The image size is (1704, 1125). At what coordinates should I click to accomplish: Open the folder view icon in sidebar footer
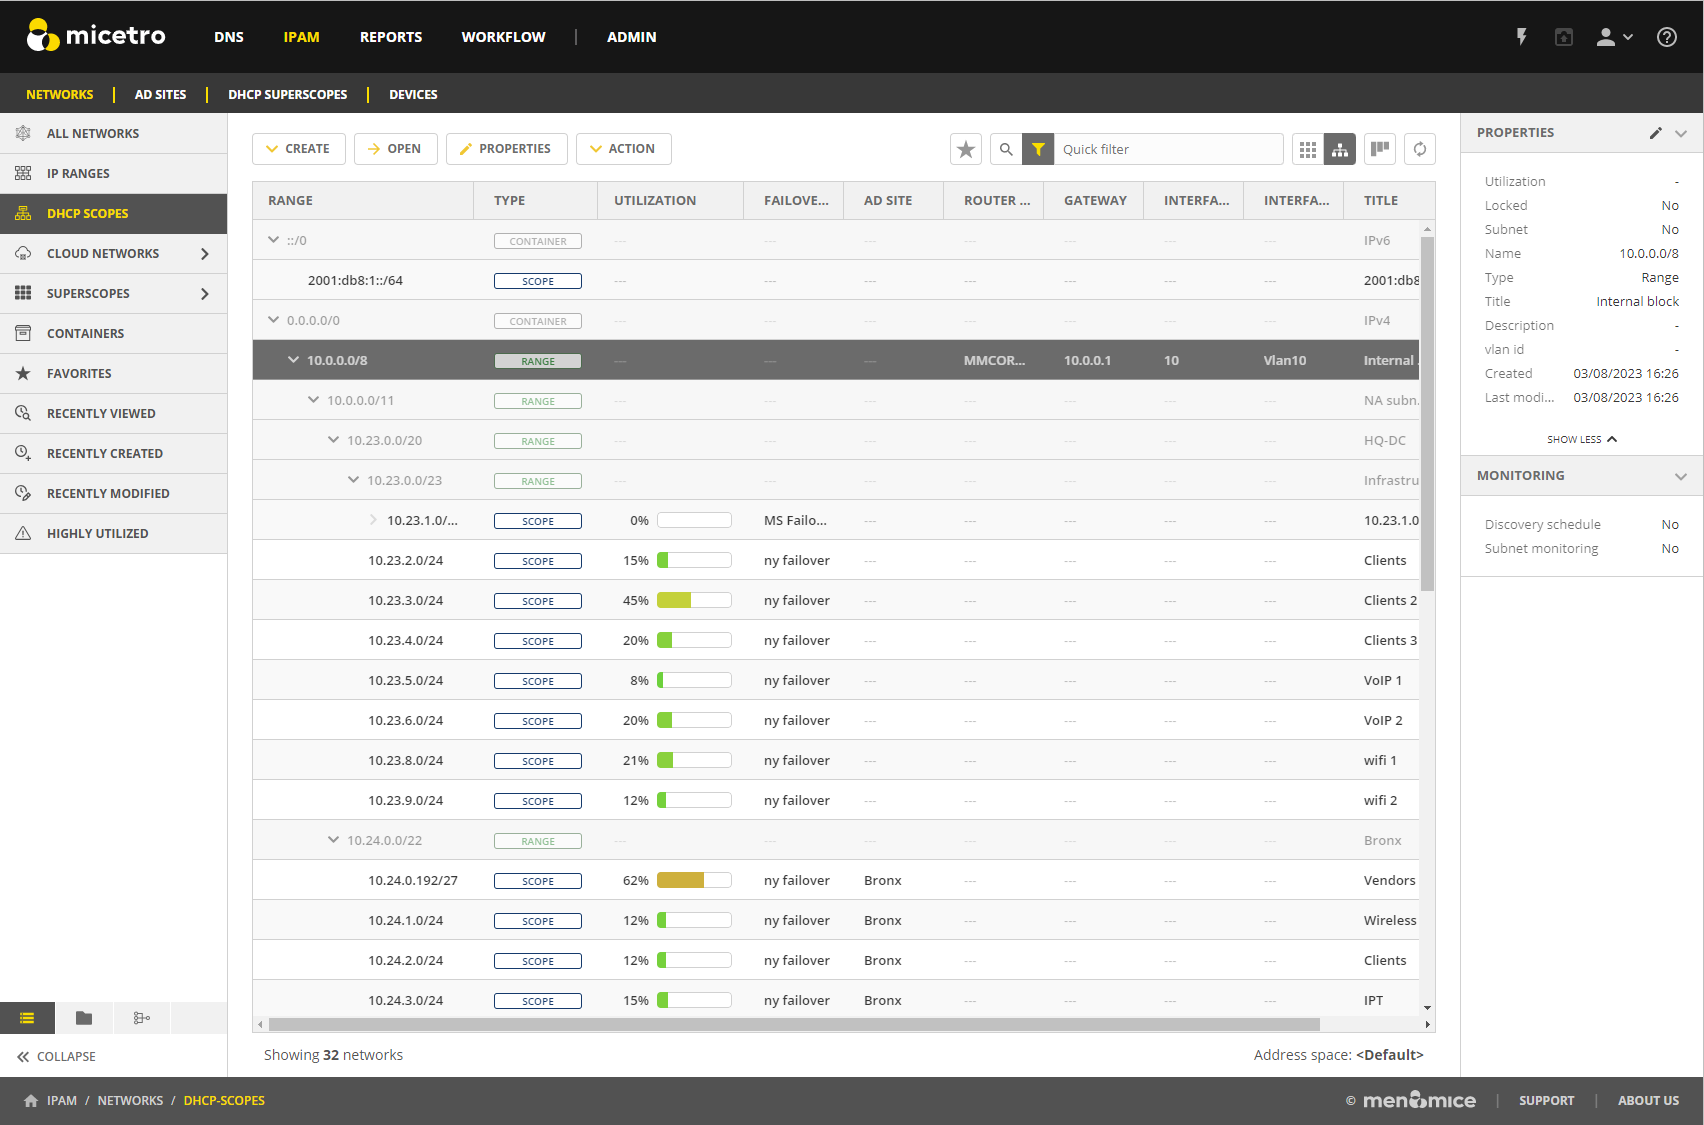(84, 1018)
